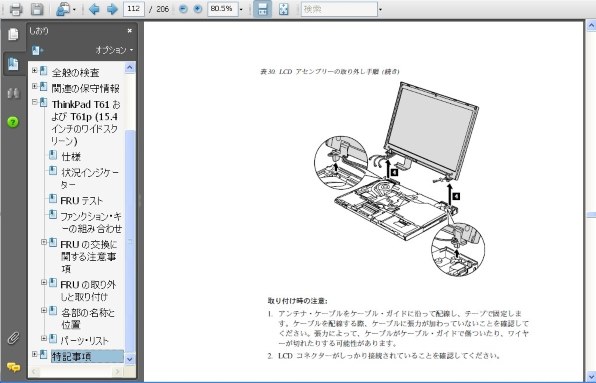Select the 仕様 bookmark entry
This screenshot has height=383, width=596.
71,156
